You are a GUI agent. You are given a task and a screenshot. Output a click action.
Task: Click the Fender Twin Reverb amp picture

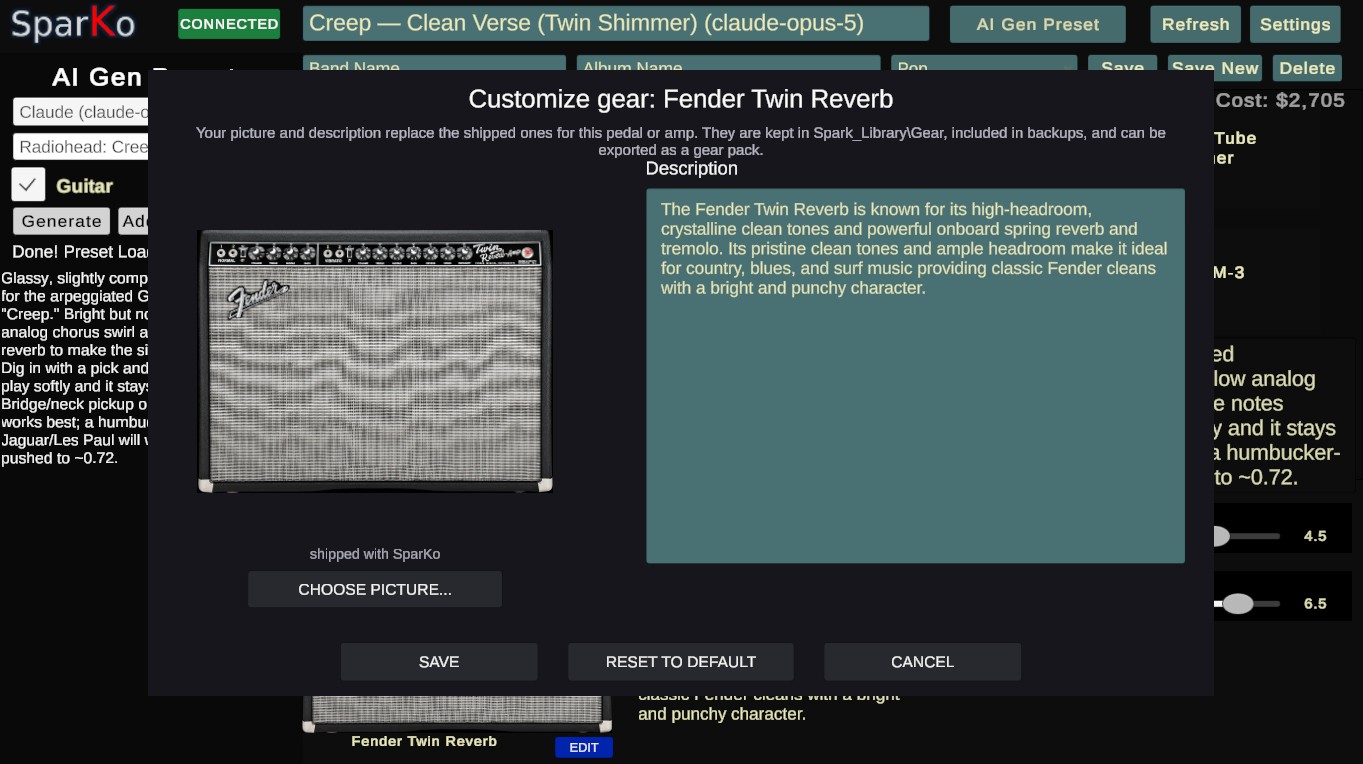tap(375, 361)
